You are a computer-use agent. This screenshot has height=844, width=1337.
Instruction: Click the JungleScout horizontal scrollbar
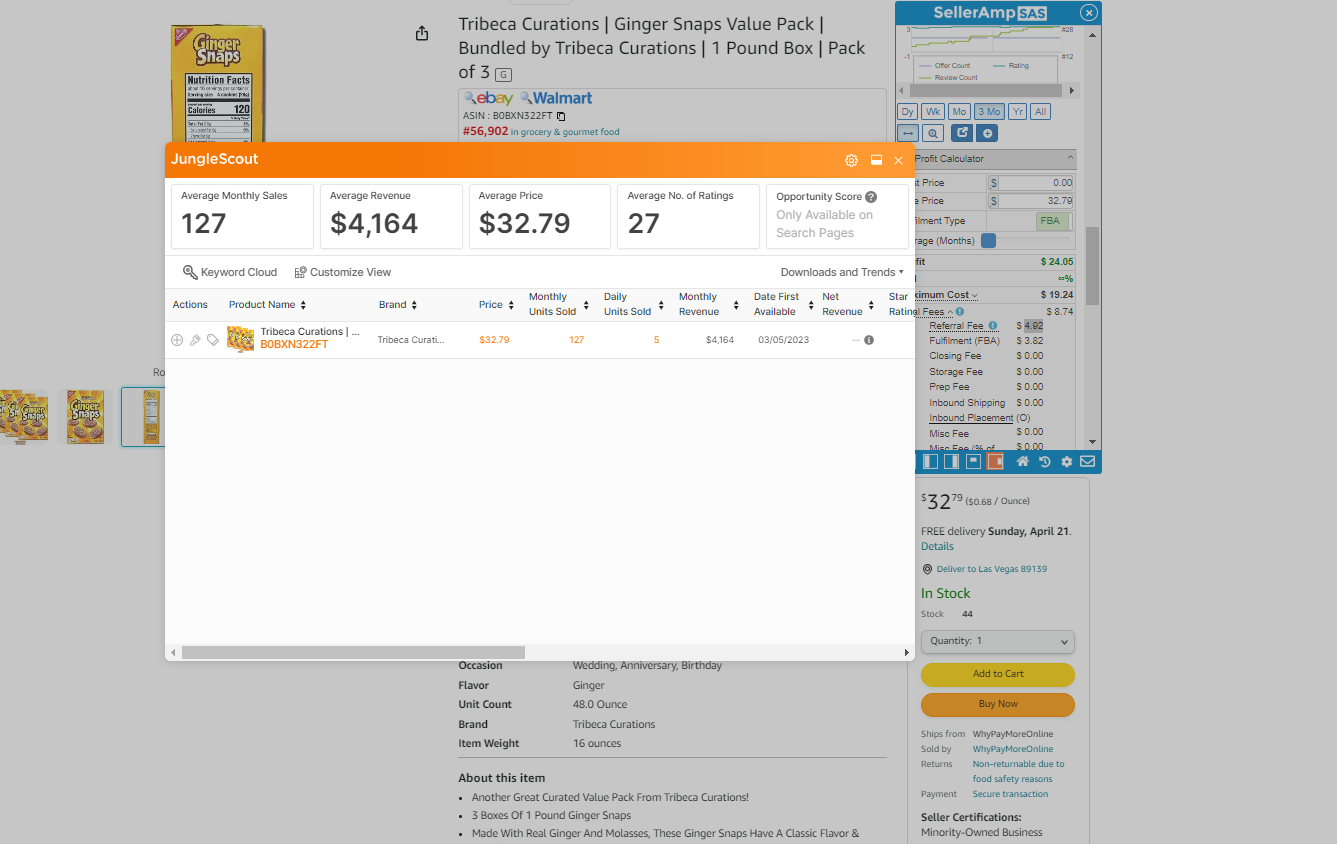click(353, 652)
